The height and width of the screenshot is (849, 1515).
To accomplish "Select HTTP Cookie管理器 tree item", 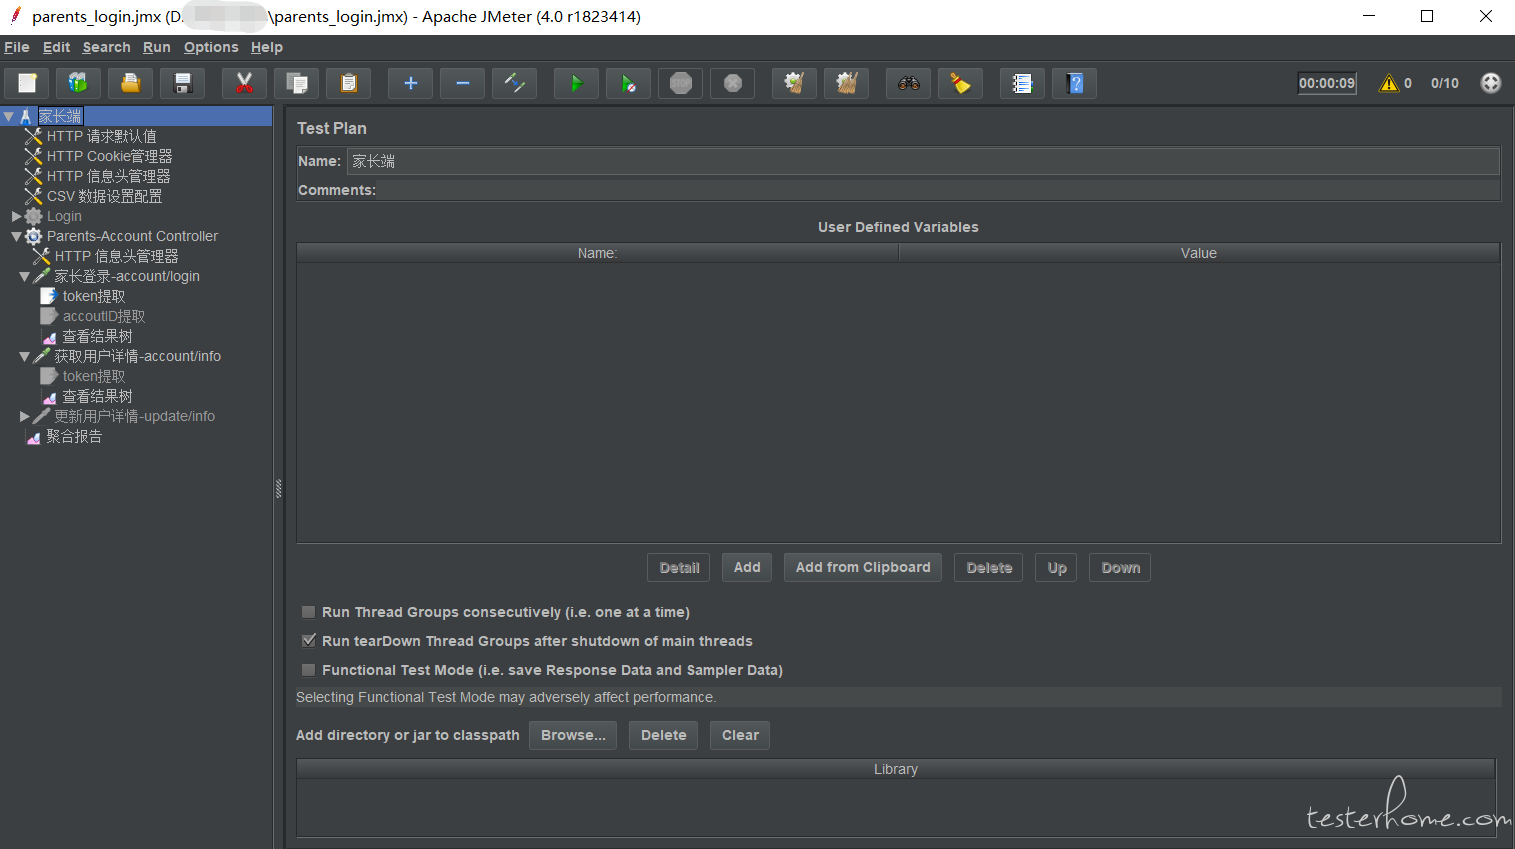I will 109,156.
